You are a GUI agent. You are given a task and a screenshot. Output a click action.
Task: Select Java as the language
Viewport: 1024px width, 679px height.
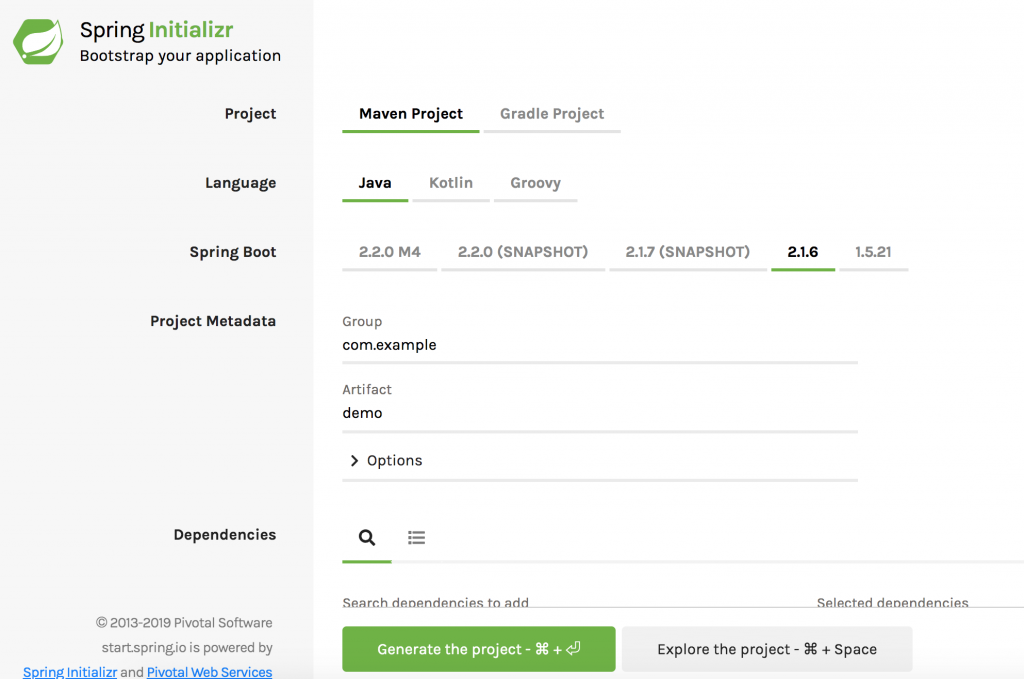pos(375,183)
